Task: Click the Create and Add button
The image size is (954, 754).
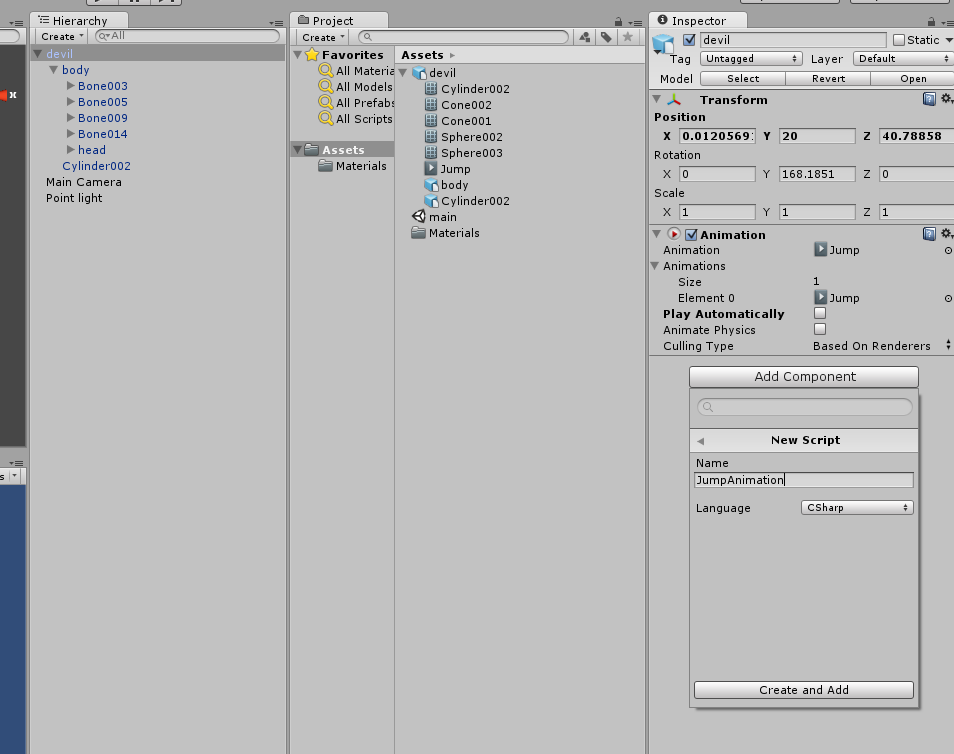Action: coord(803,690)
